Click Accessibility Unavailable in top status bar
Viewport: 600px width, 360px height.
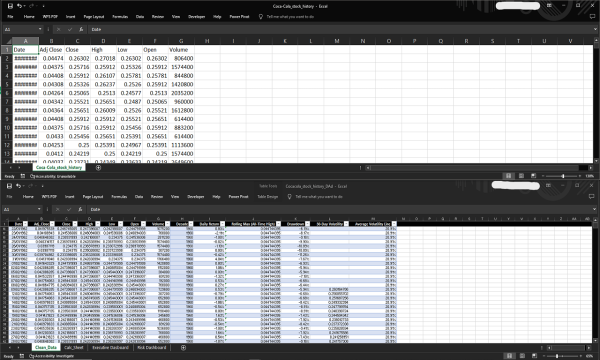pos(53,176)
